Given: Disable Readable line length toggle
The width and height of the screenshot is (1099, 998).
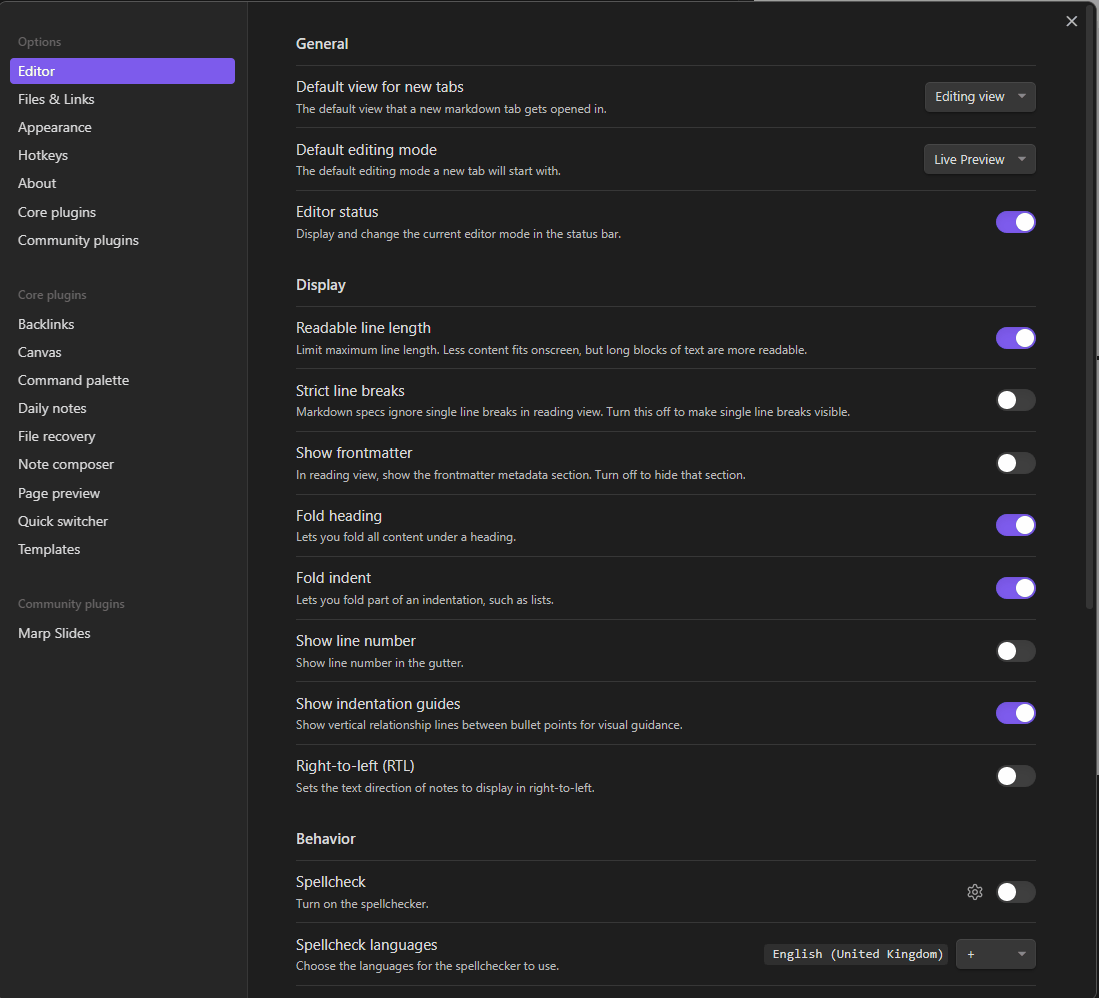Looking at the screenshot, I should (1015, 338).
